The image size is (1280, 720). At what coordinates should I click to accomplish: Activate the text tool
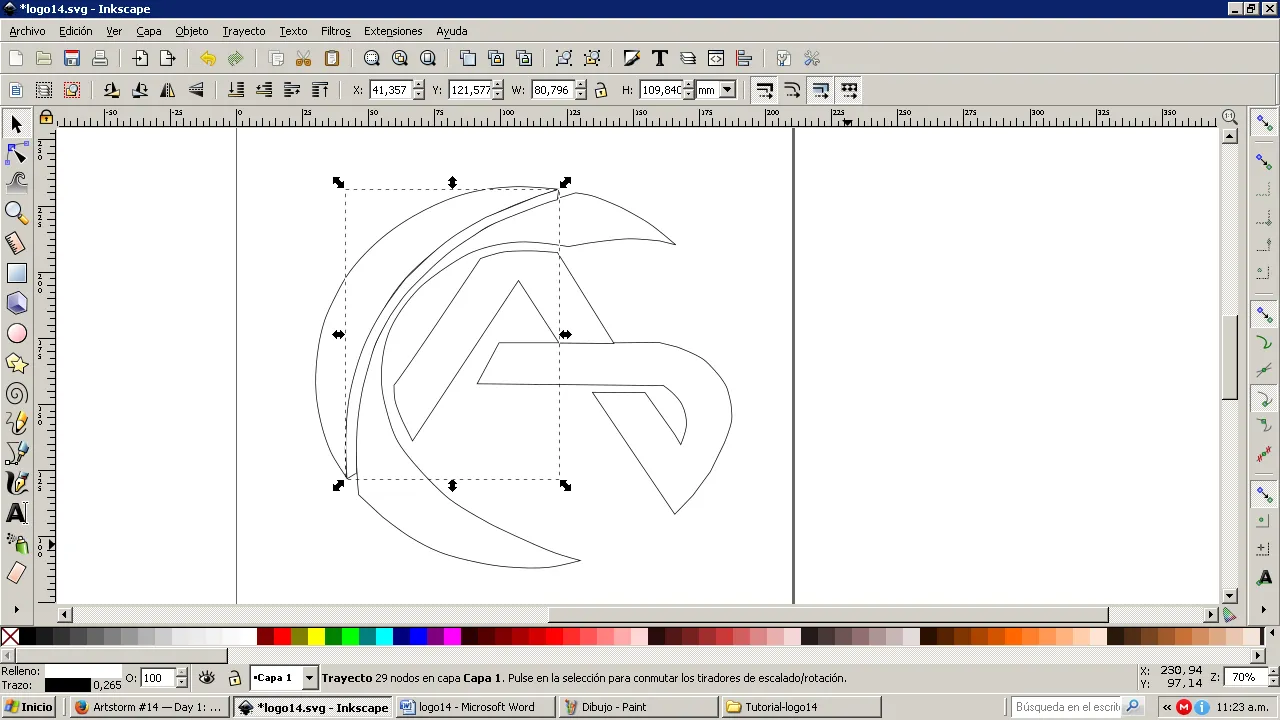click(17, 513)
